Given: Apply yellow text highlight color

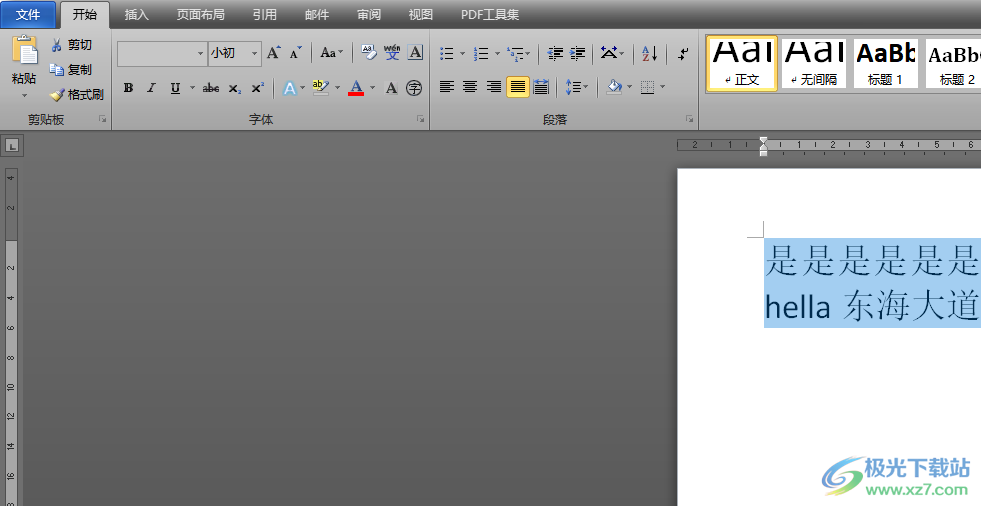Looking at the screenshot, I should (x=320, y=88).
